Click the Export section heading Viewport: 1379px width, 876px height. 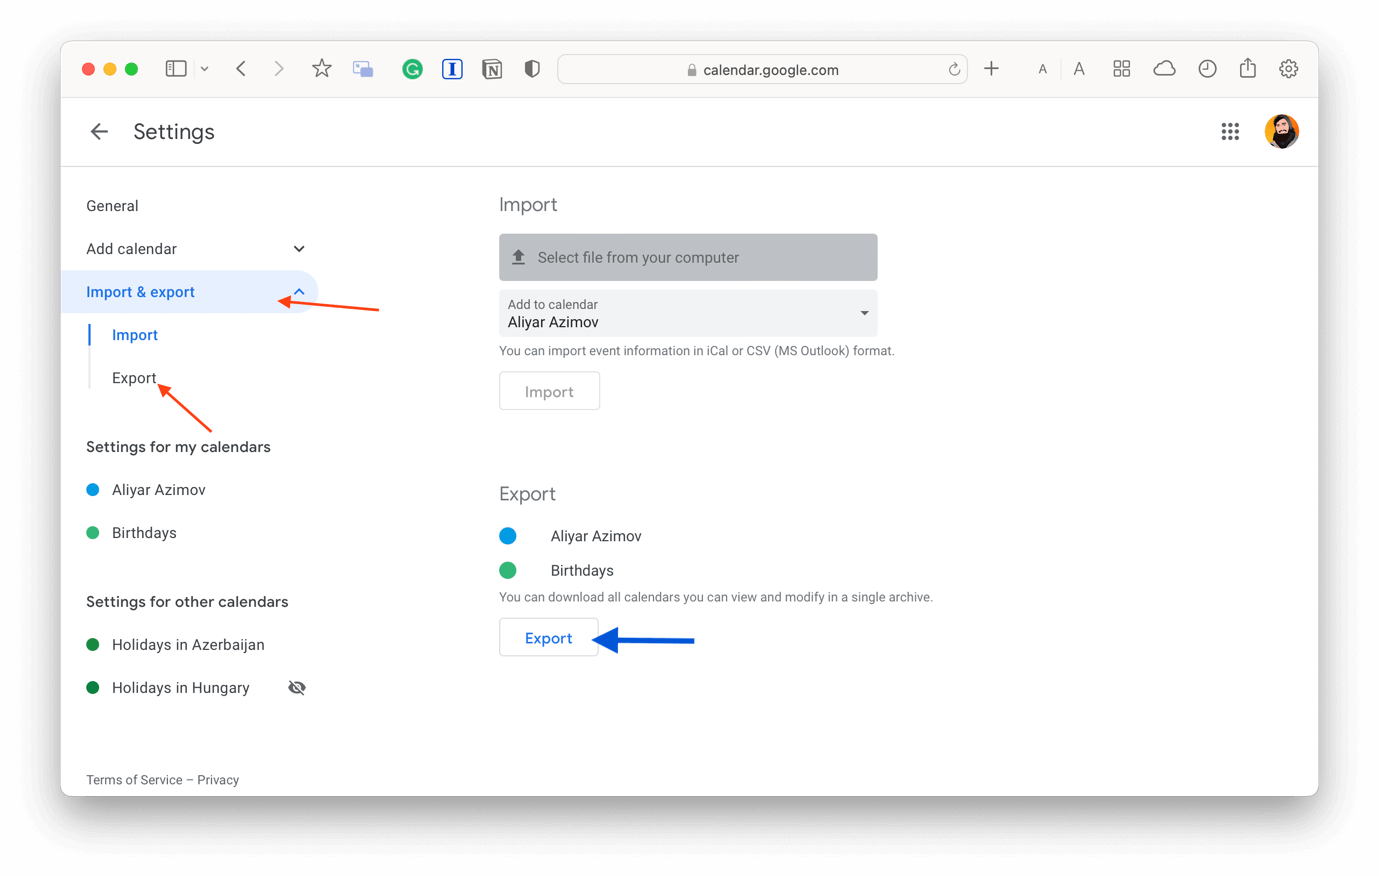[527, 494]
